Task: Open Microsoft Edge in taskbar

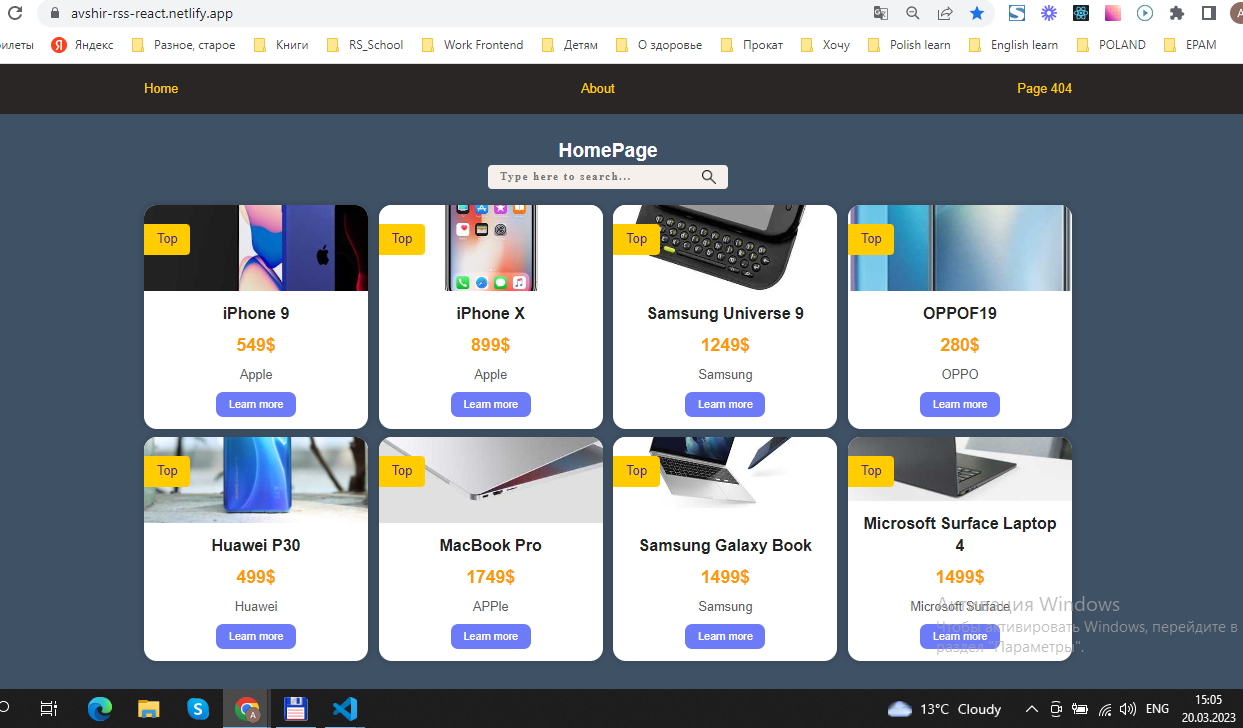Action: coord(100,709)
